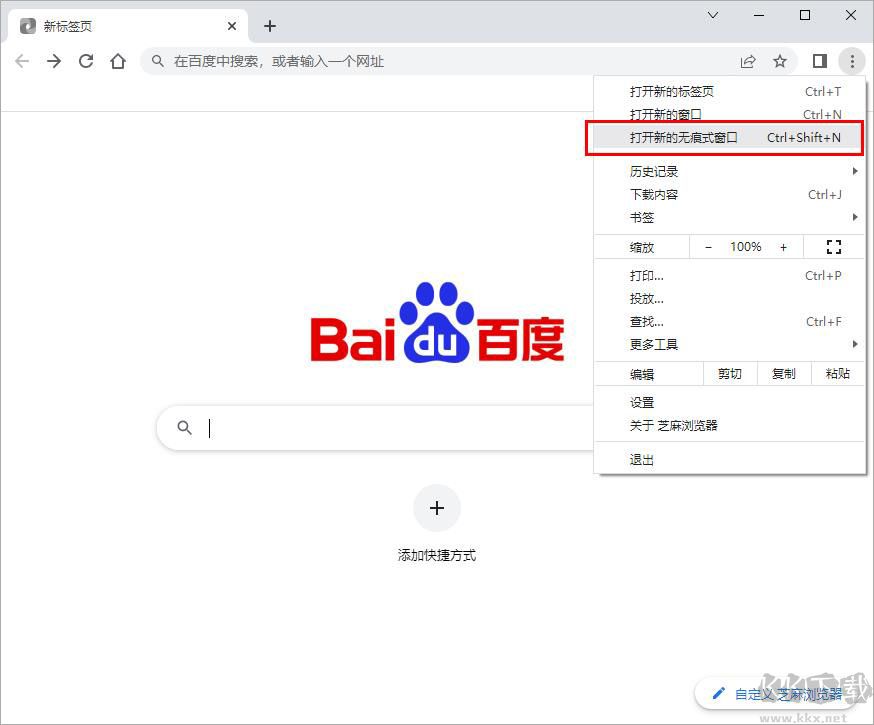Choose 打开新的窗口 menu entry
874x725 pixels.
[730, 114]
